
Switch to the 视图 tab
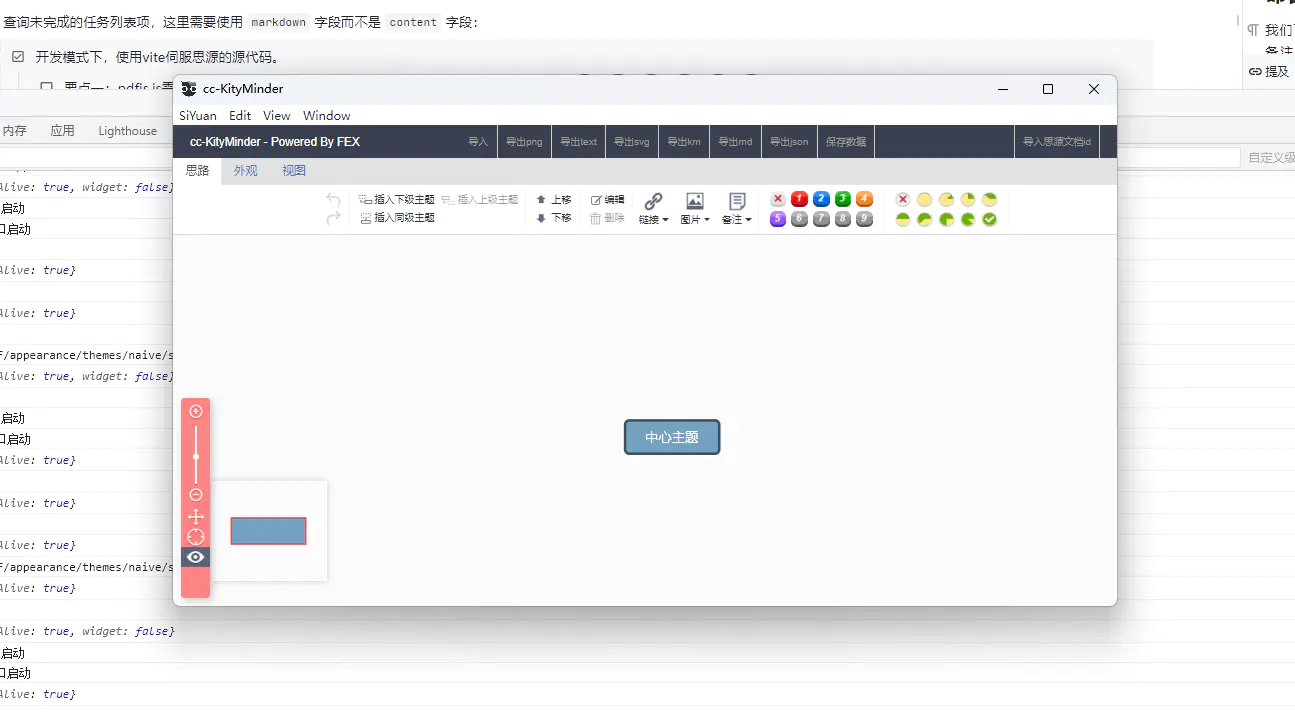pos(294,171)
